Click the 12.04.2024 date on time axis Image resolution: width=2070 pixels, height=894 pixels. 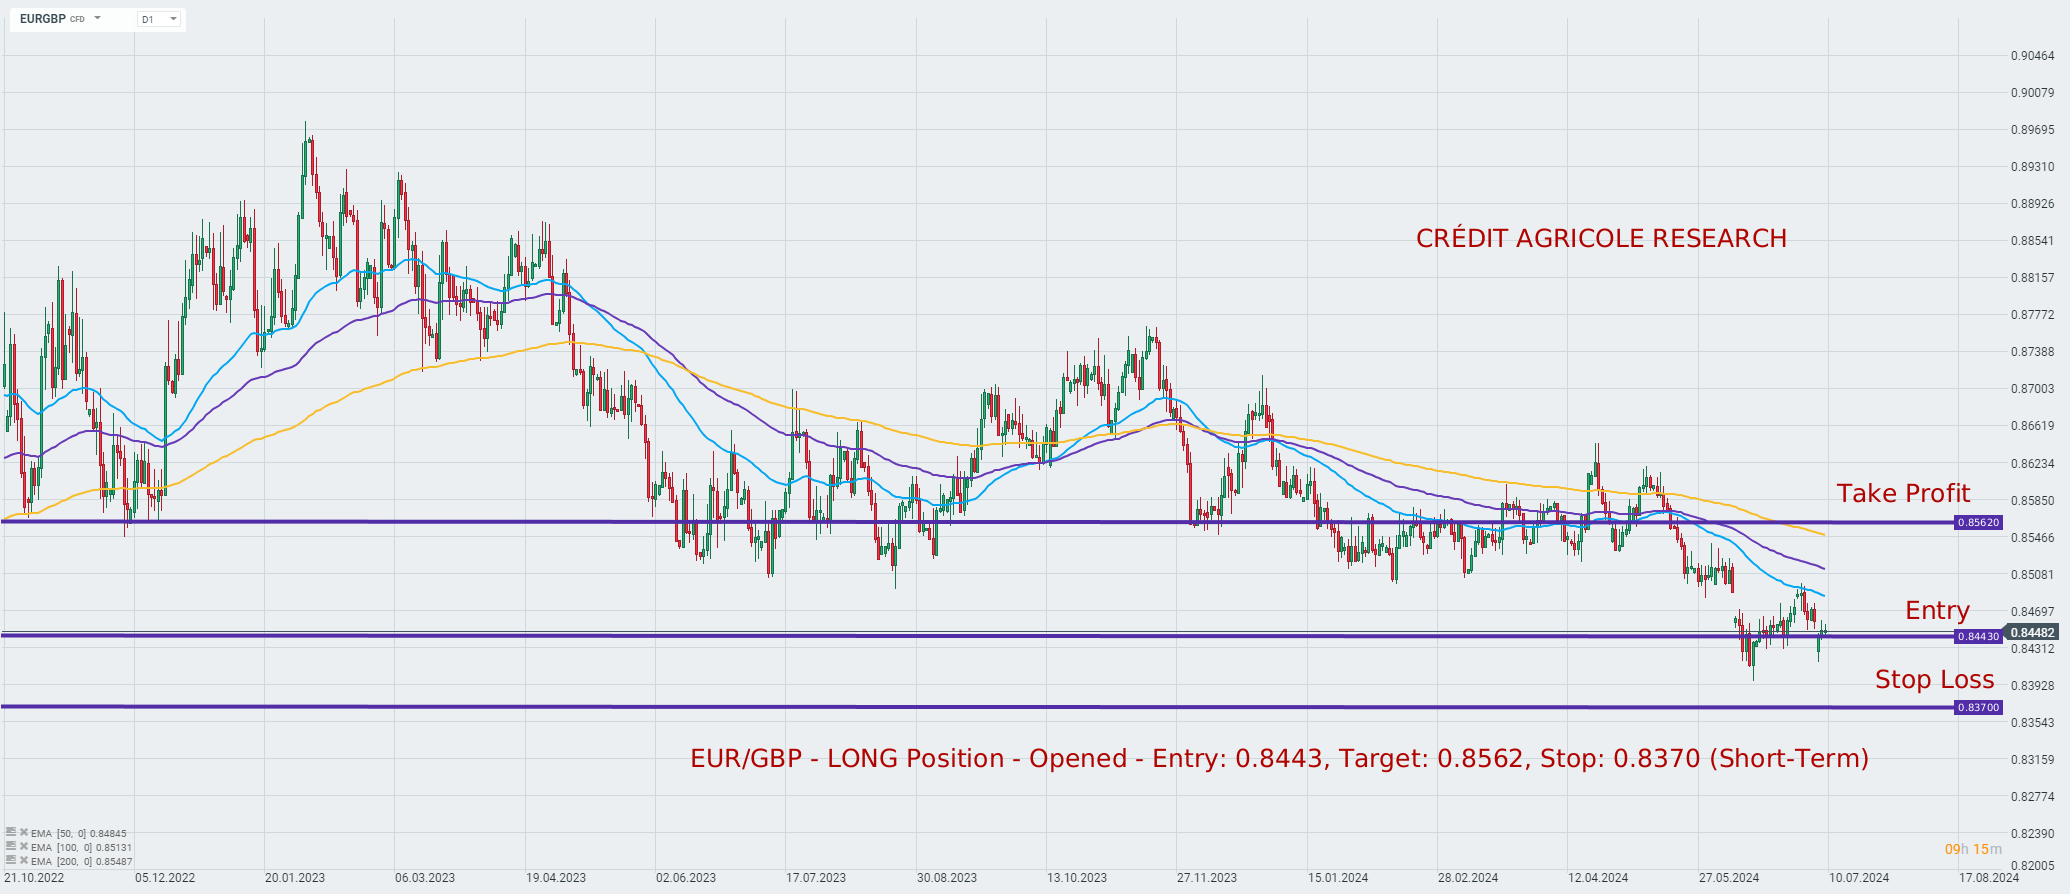(1598, 878)
